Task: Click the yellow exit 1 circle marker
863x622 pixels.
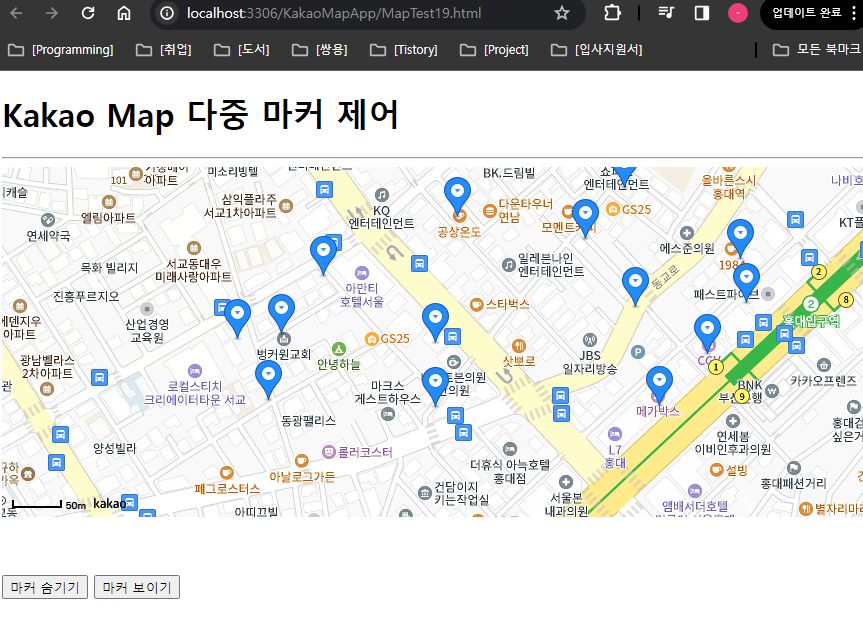Action: pos(715,367)
